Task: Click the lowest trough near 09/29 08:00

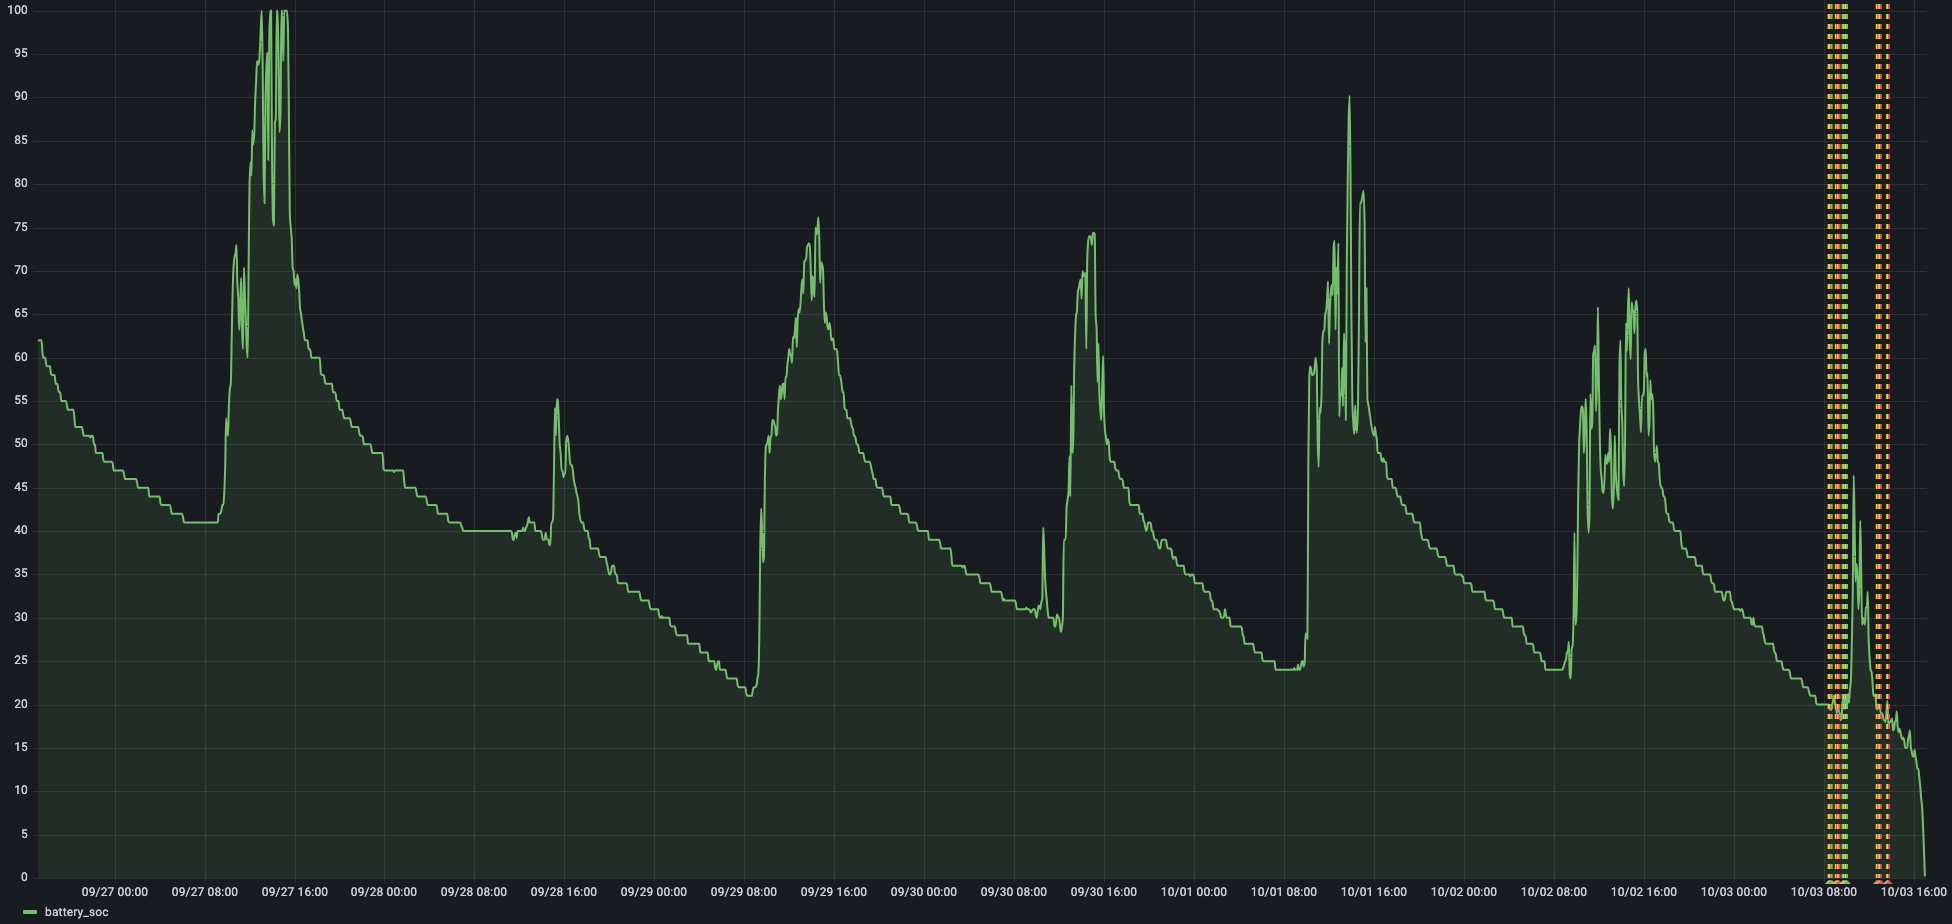Action: [748, 695]
